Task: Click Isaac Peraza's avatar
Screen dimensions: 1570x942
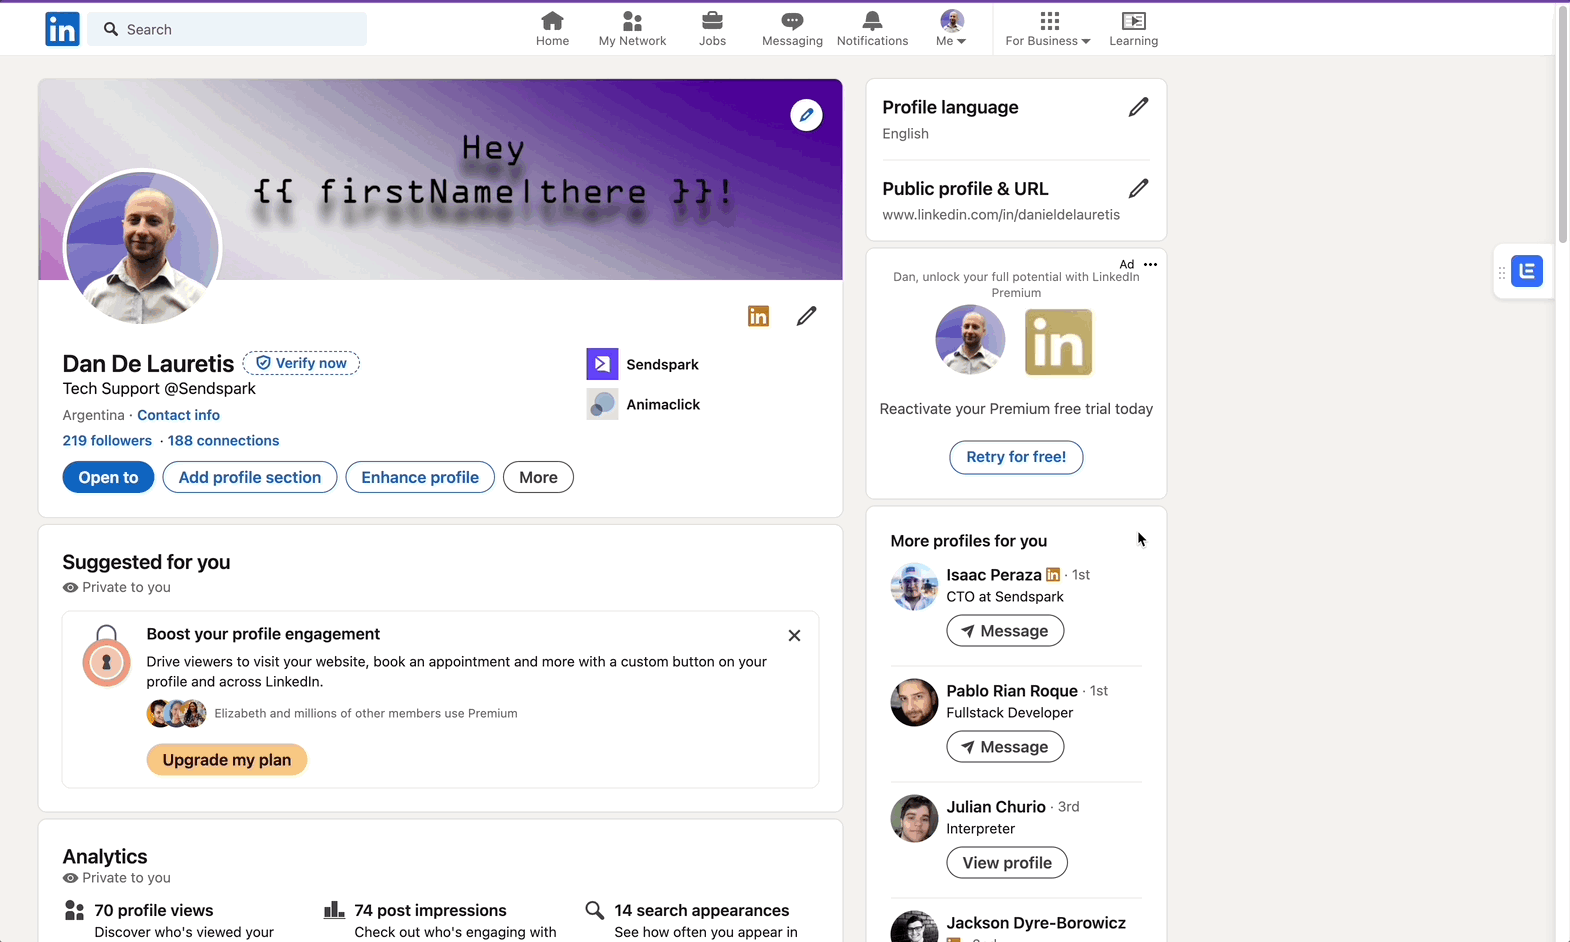Action: click(914, 587)
